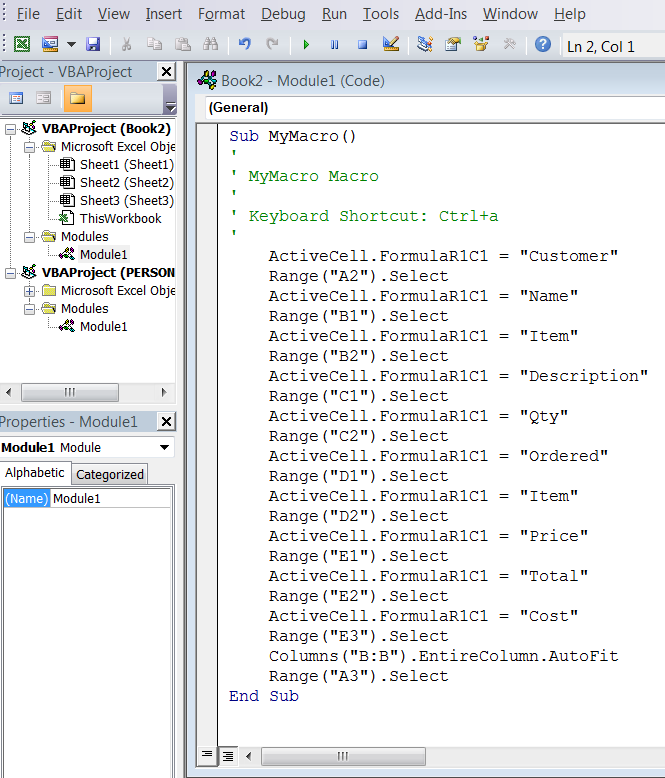This screenshot has width=665, height=778.
Task: Click the (Name) property value Module1
Action: (111, 499)
